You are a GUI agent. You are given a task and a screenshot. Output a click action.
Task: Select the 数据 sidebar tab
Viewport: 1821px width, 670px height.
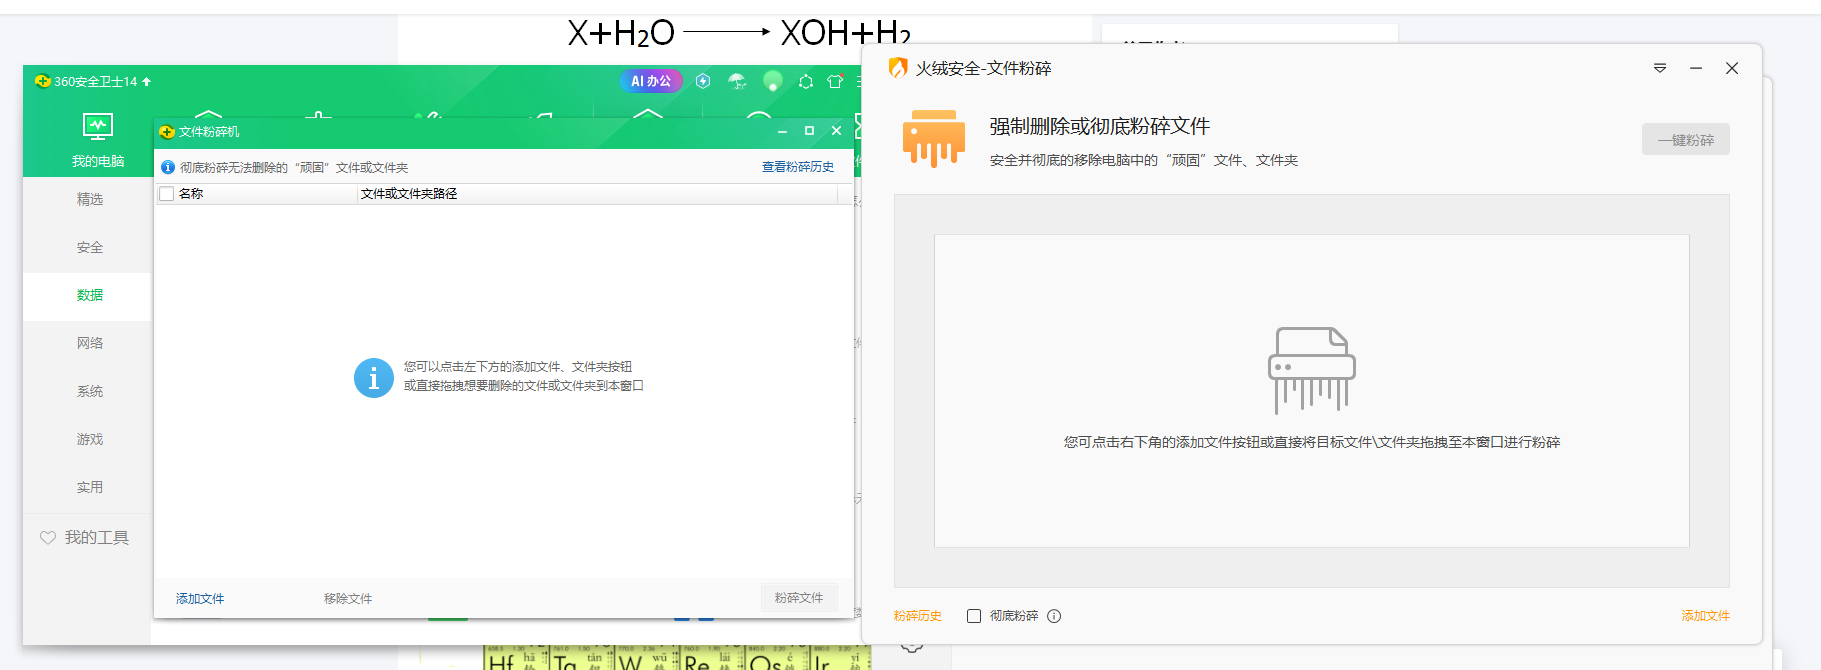[90, 295]
